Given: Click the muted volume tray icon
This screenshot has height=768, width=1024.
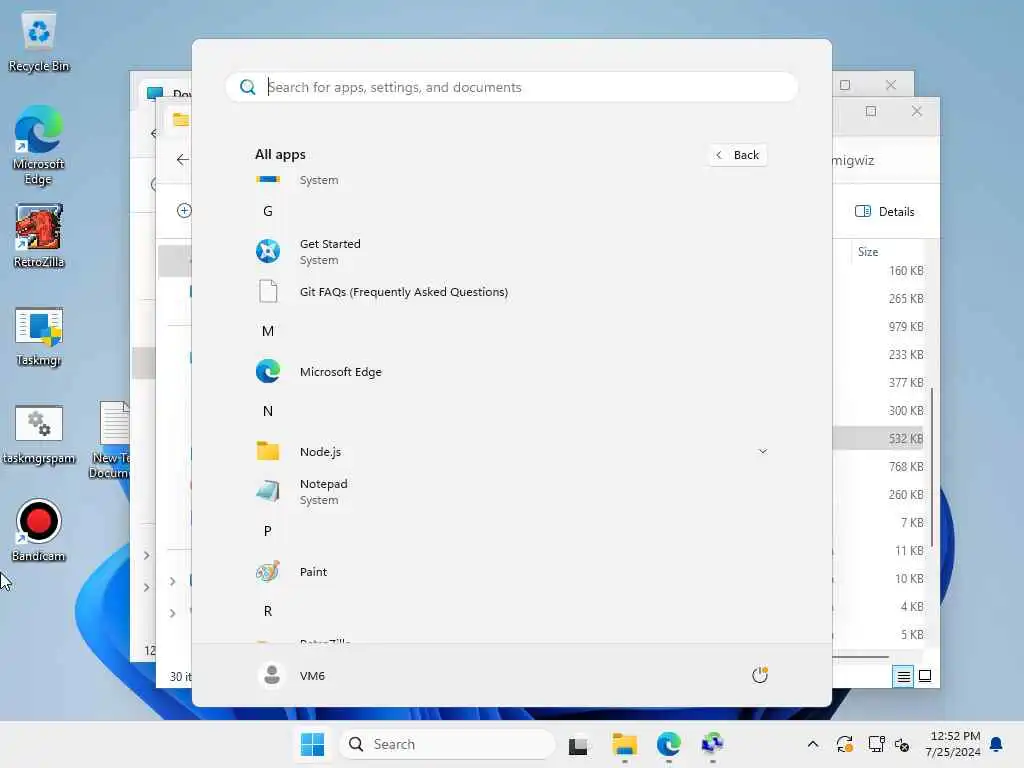Looking at the screenshot, I should (x=902, y=744).
